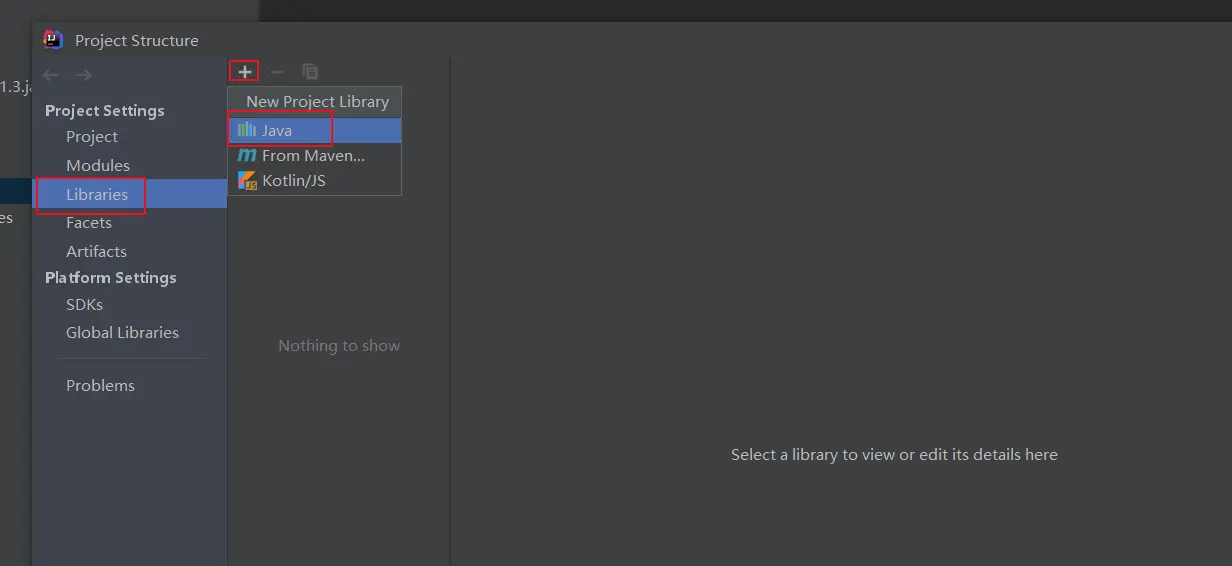This screenshot has height=566, width=1232.
Task: Click the Maven 'm' icon
Action: tap(247, 156)
